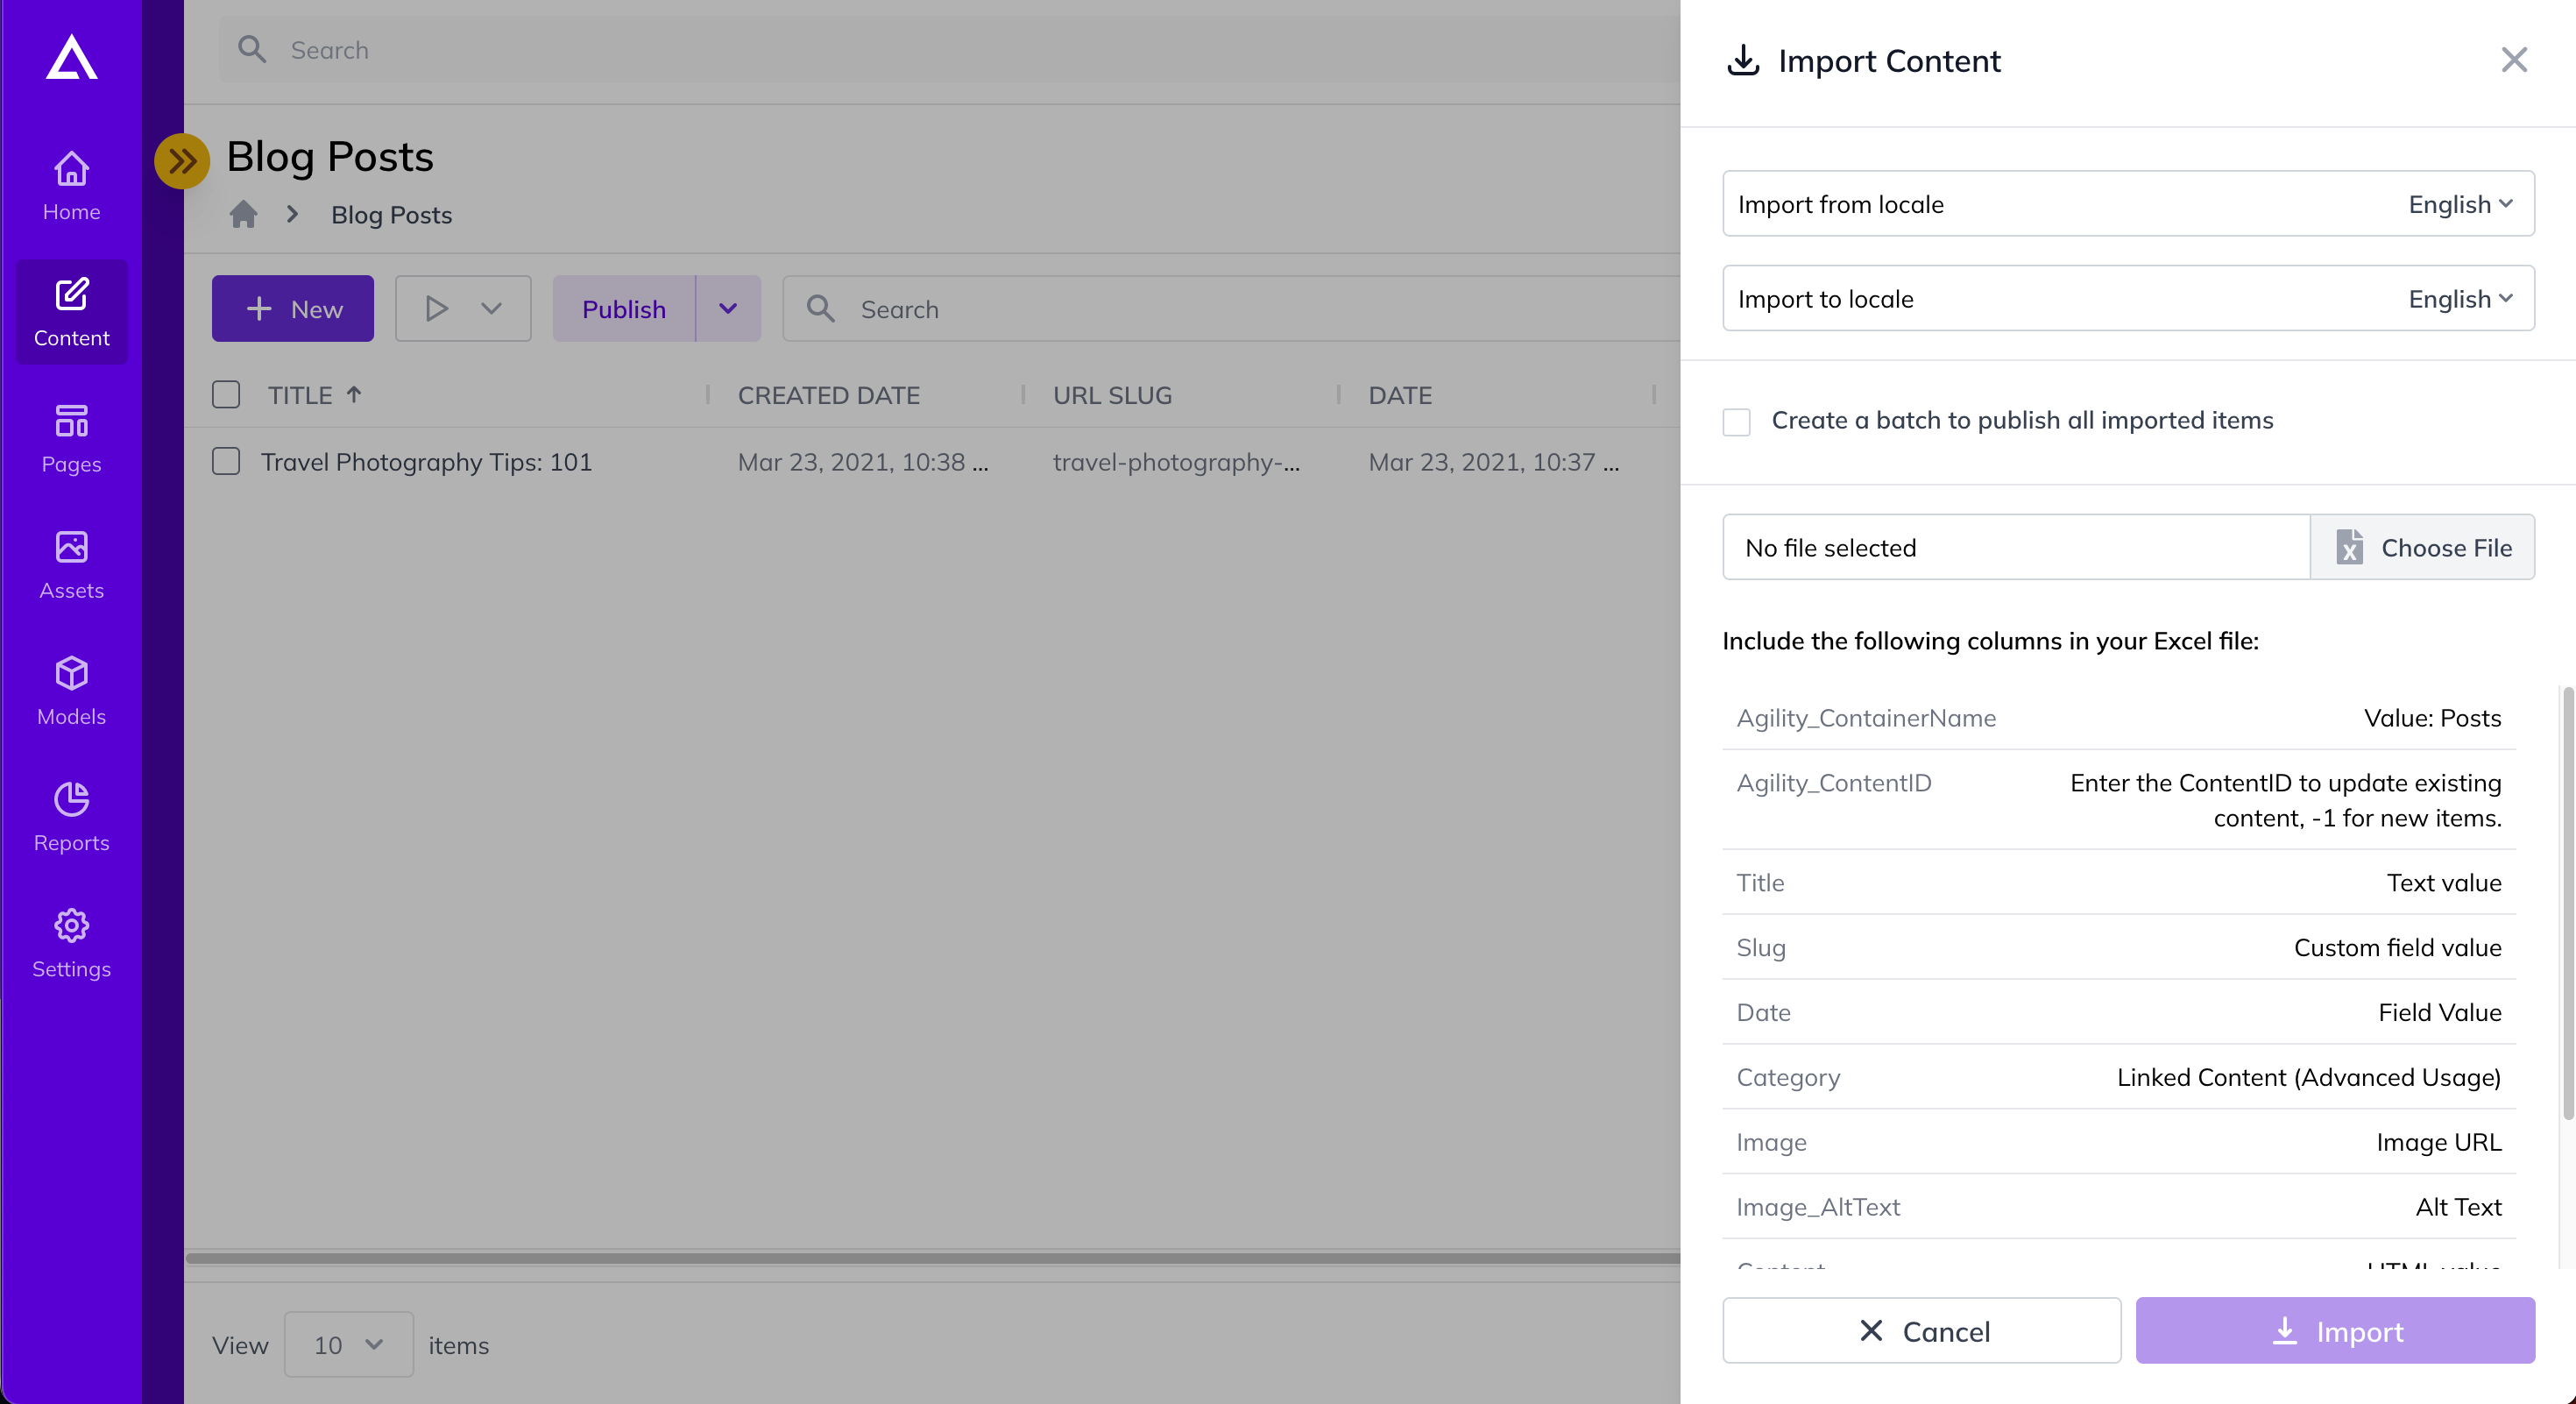This screenshot has width=2576, height=1404.
Task: Click the Slug column row
Action: click(x=2119, y=947)
